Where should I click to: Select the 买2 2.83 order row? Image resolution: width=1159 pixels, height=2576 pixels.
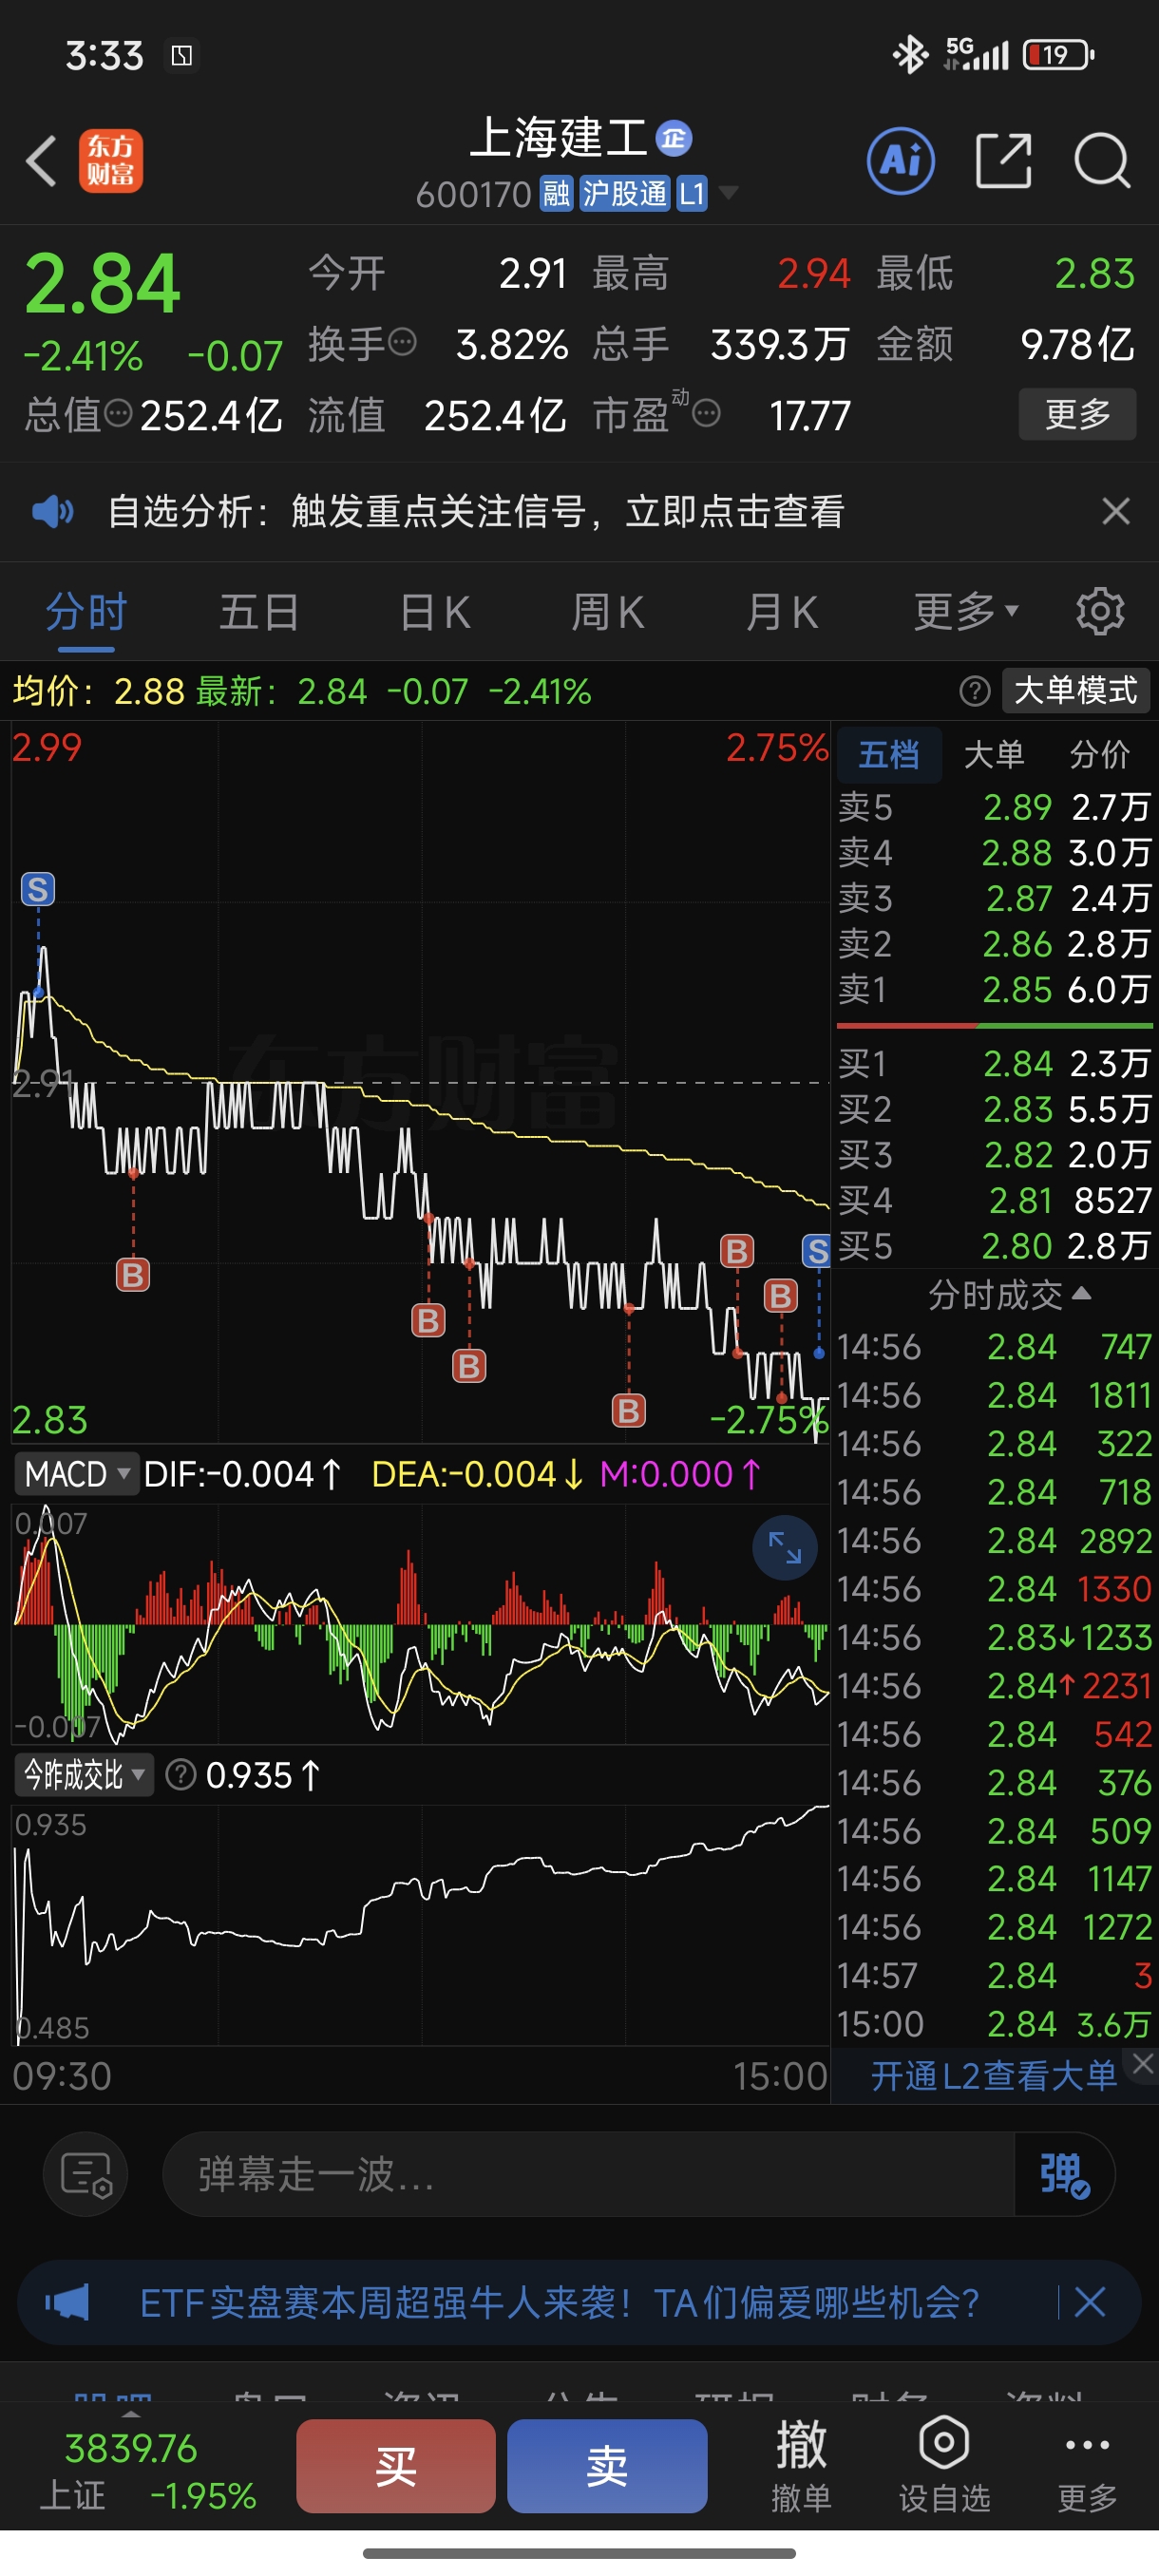tap(994, 1109)
